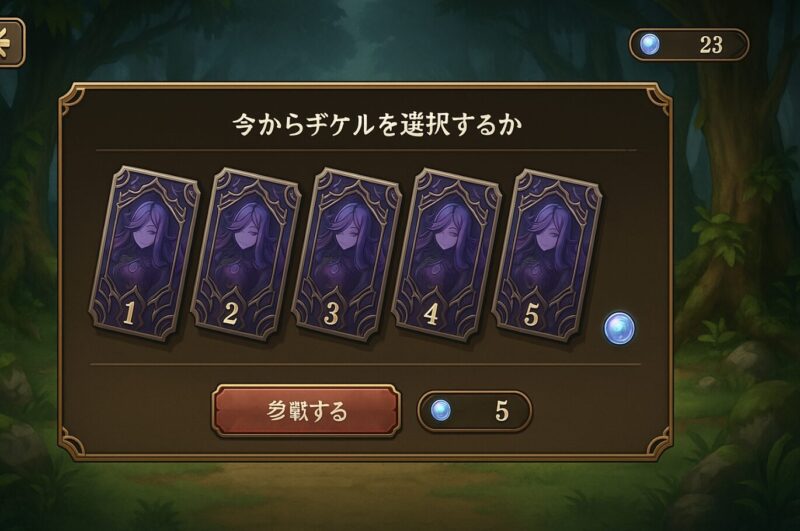The image size is (800, 531).
Task: Select the fifth card labeled 5
Action: [x=547, y=254]
